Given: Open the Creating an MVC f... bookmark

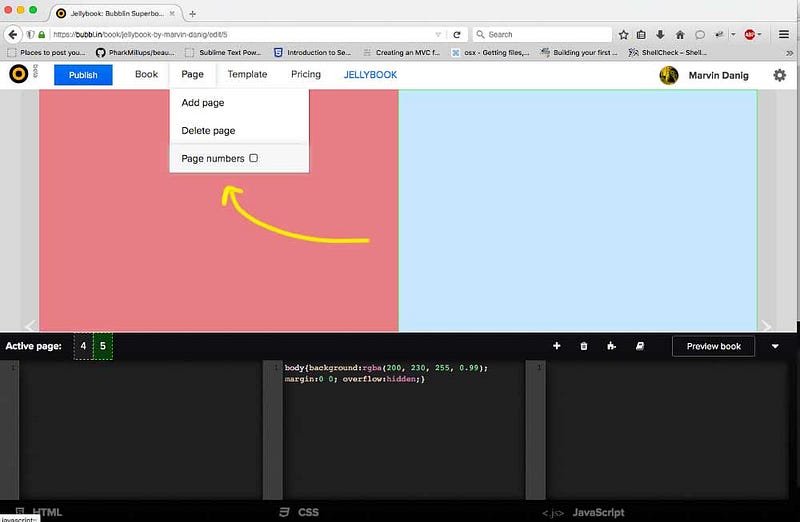Looking at the screenshot, I should click(402, 53).
